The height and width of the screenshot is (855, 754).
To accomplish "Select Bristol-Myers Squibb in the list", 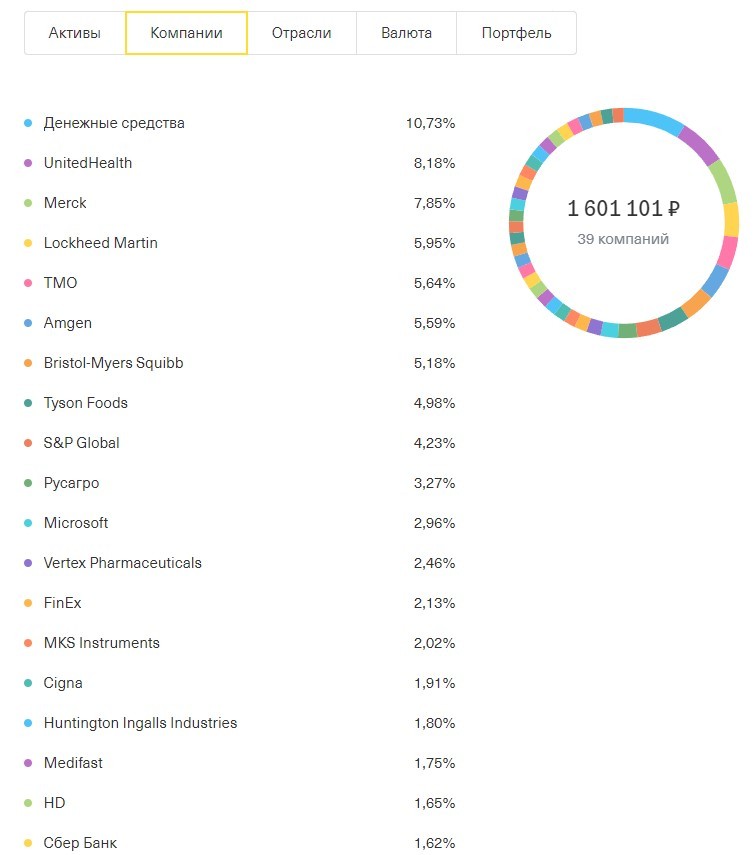I will click(x=240, y=363).
